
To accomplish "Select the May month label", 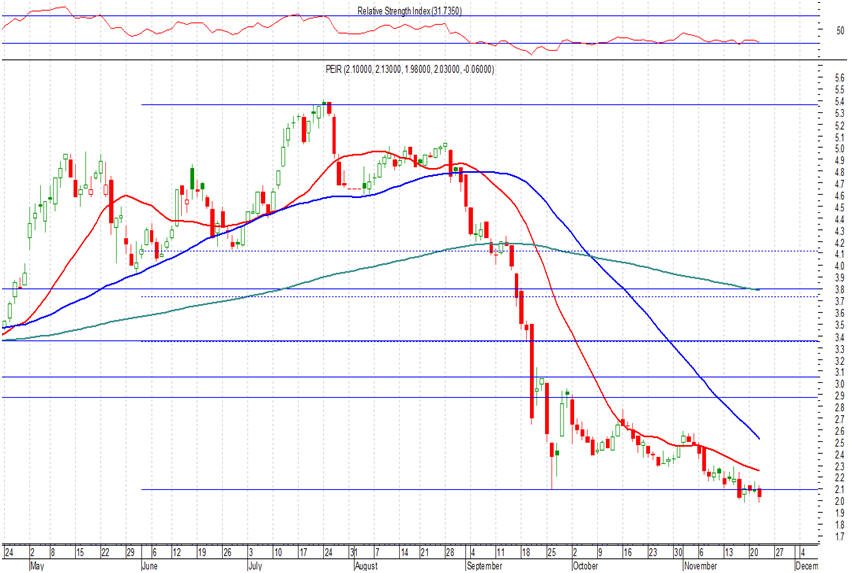I will click(36, 565).
